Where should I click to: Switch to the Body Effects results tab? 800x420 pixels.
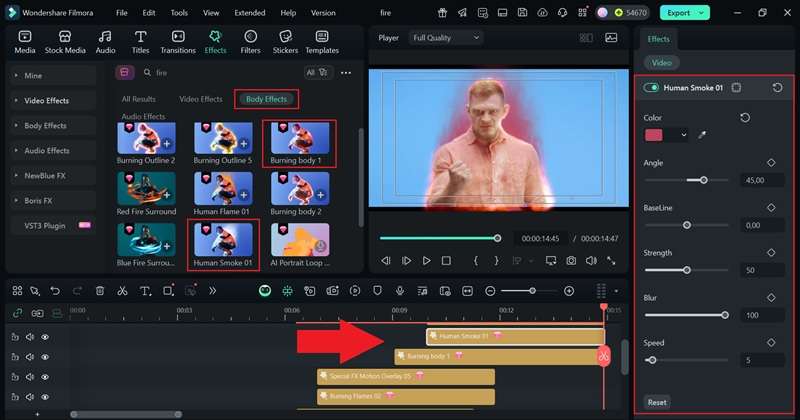pos(266,99)
